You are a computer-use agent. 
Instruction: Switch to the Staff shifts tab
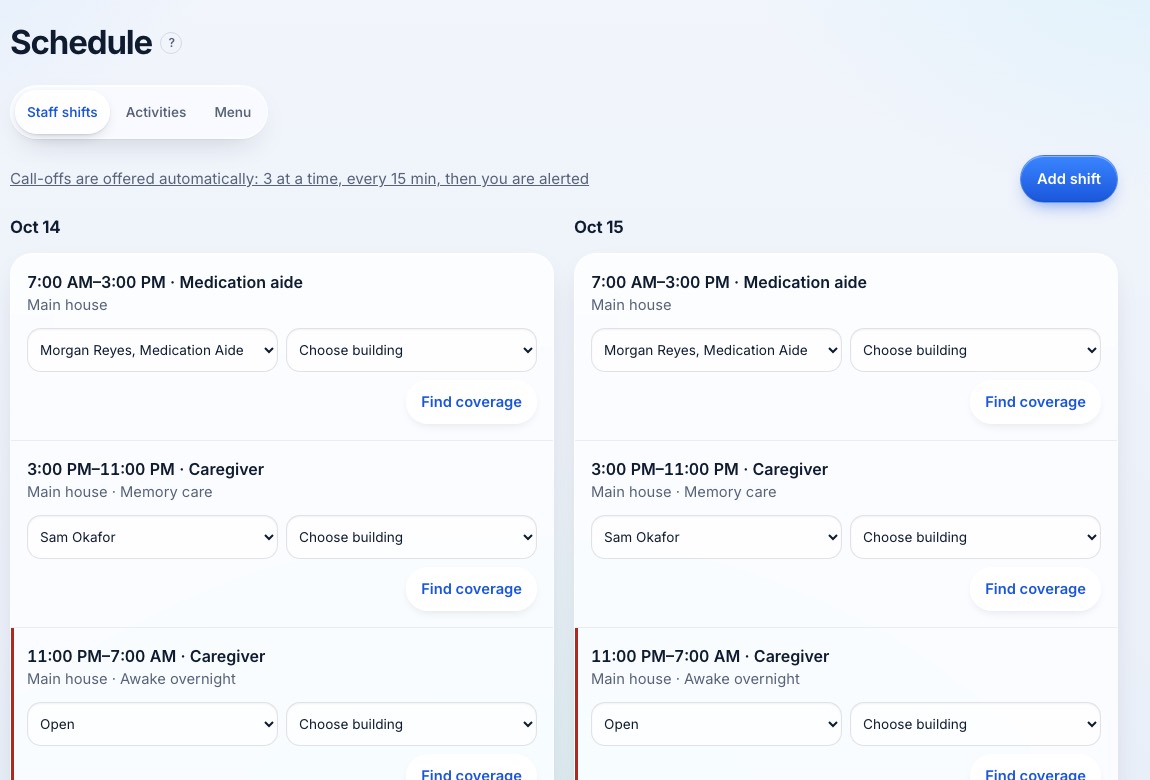[x=62, y=112]
